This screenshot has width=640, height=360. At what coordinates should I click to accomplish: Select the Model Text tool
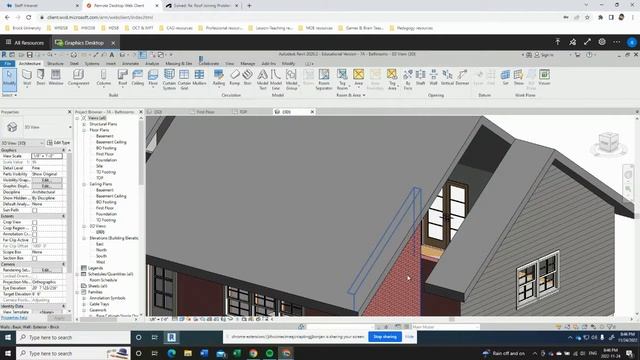pos(262,79)
